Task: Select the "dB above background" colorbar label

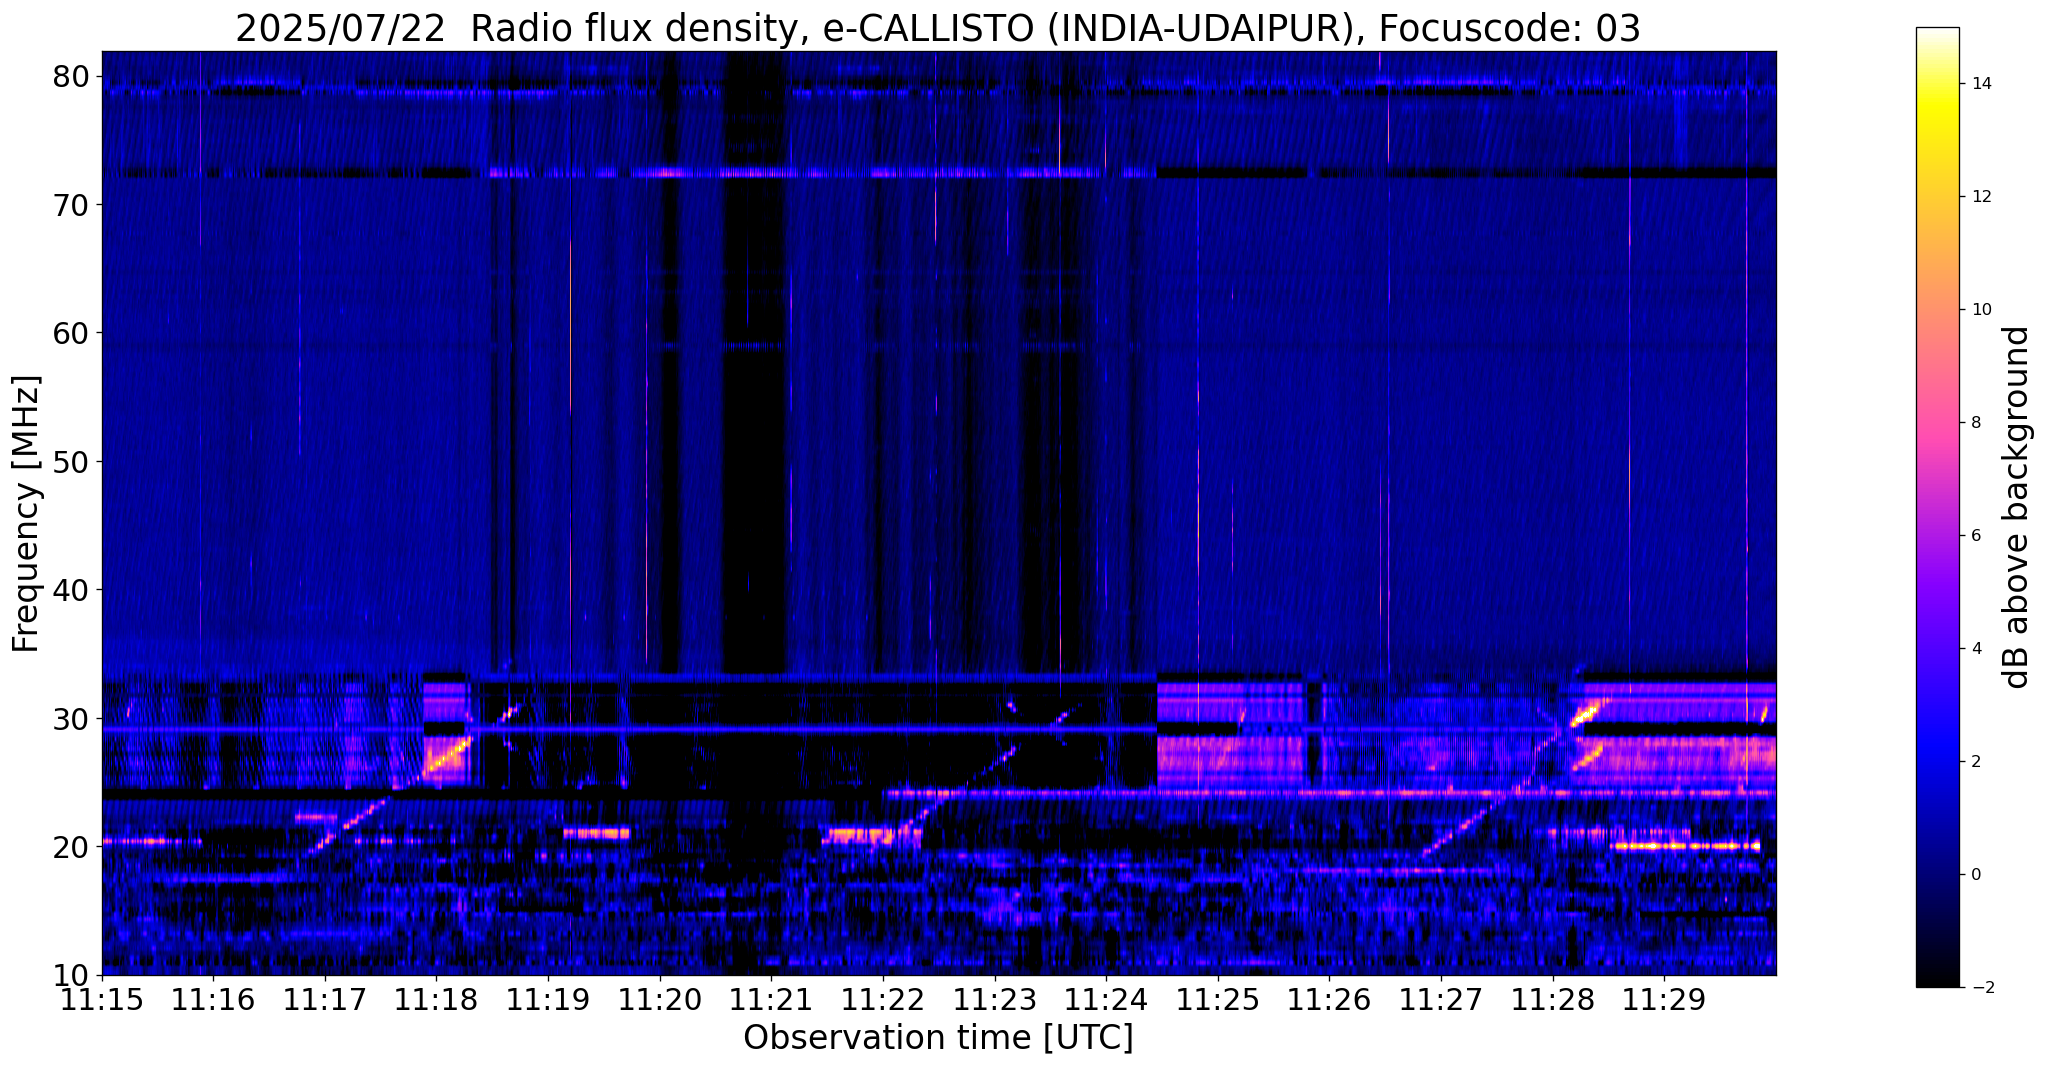Action: 2017,507
